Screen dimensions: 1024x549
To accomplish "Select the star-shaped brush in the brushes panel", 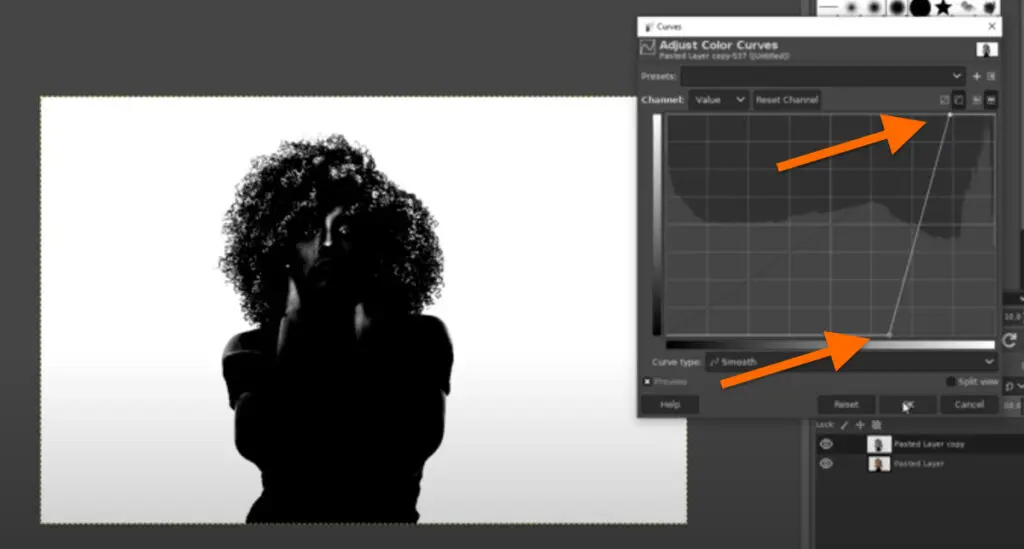I will pos(943,8).
